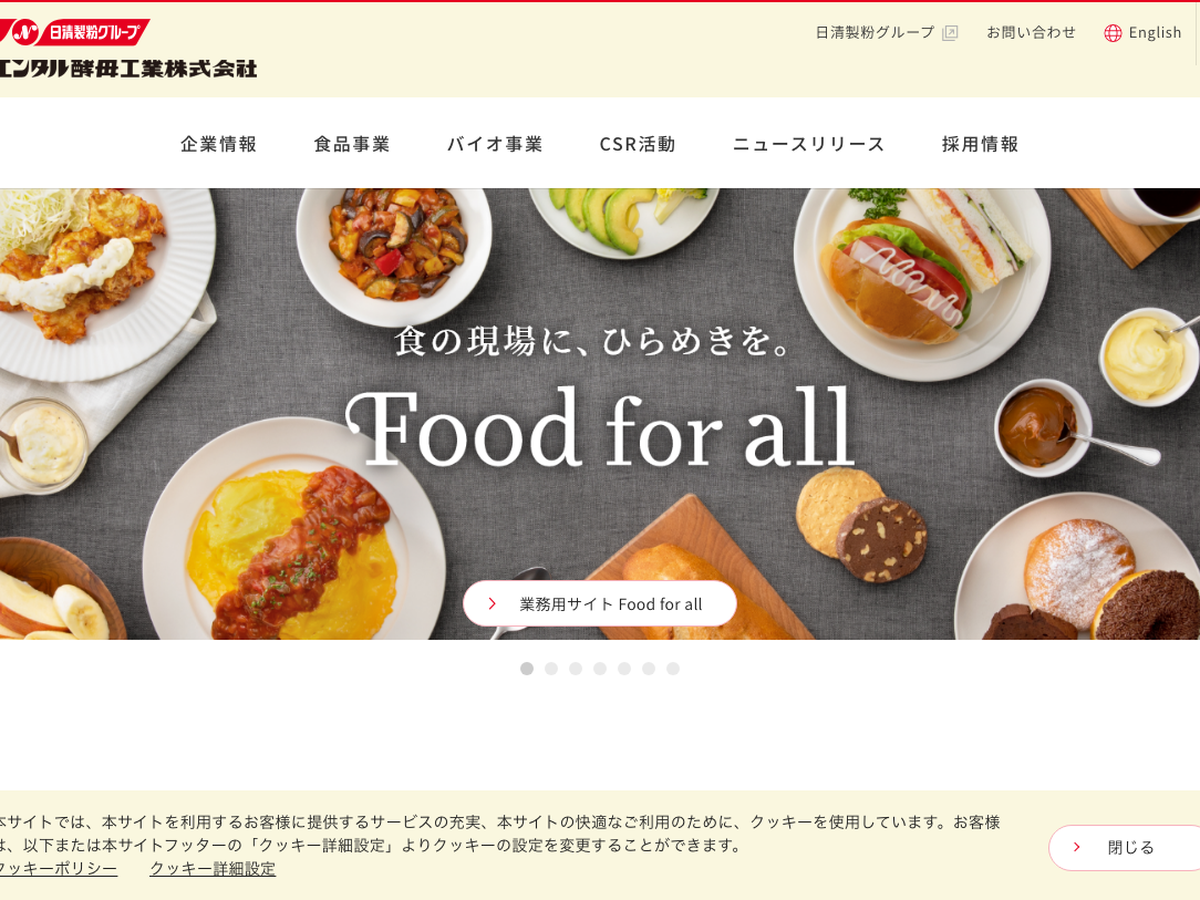Open the クッキーポリシー link
The height and width of the screenshot is (900, 1200).
(x=57, y=868)
